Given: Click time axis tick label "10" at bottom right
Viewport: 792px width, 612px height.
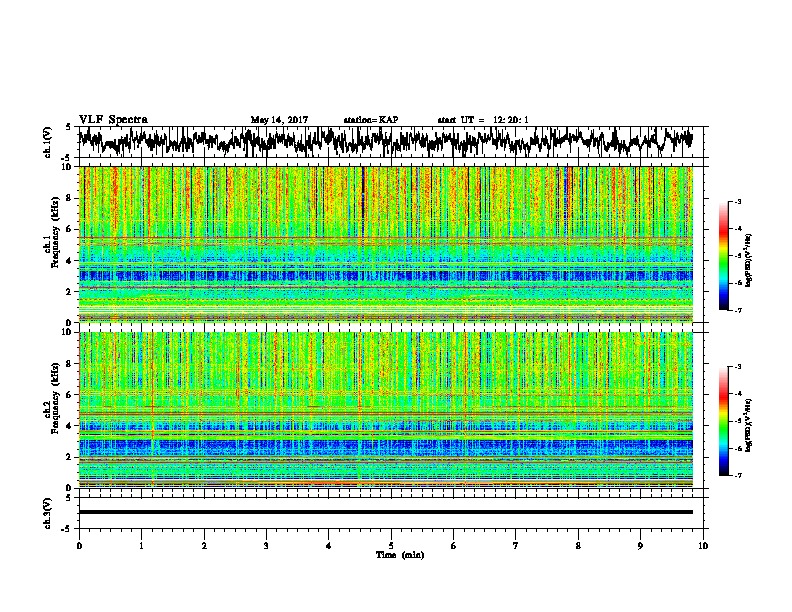Looking at the screenshot, I should click(703, 546).
